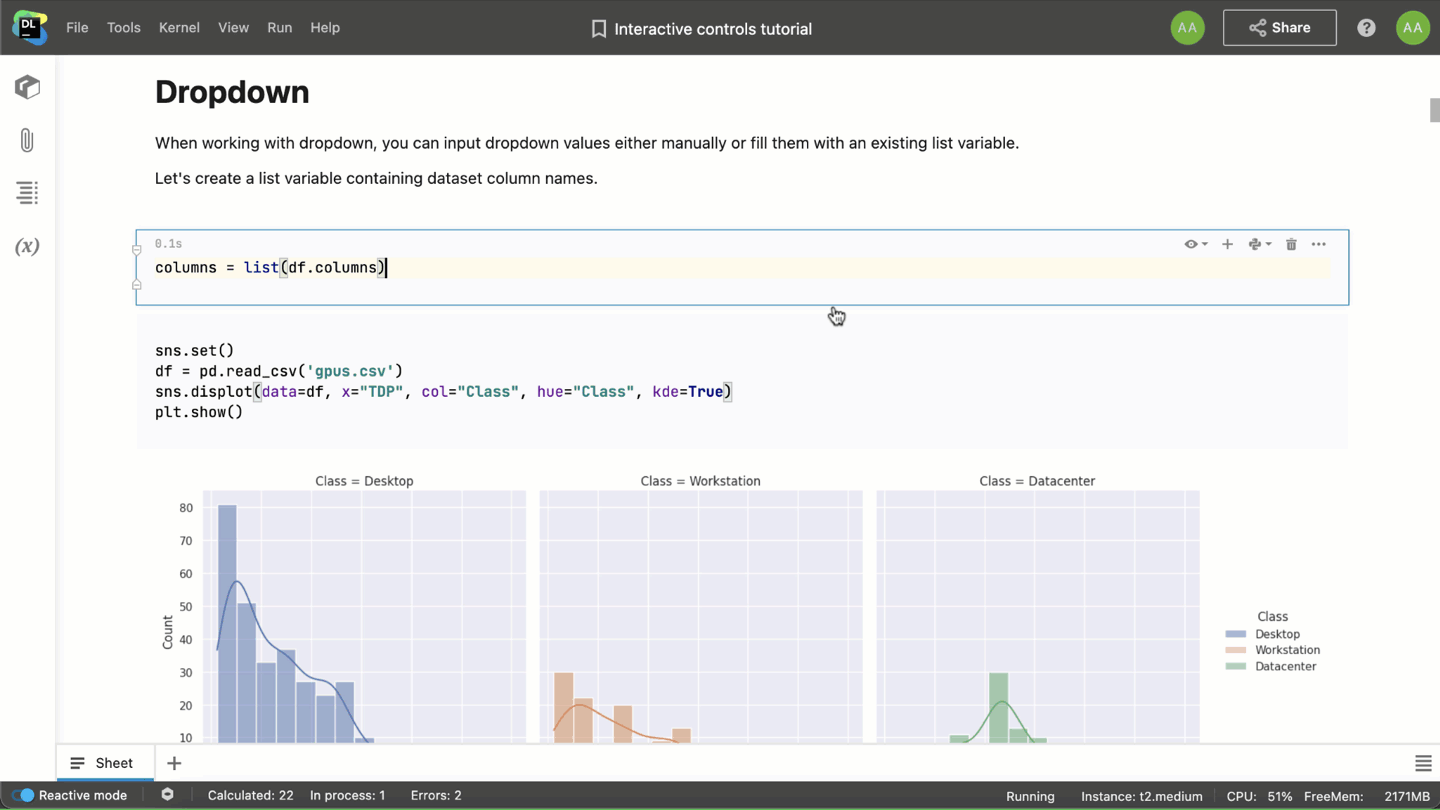The width and height of the screenshot is (1440, 810).
Task: Show the table of contents panel
Action: (x=27, y=192)
